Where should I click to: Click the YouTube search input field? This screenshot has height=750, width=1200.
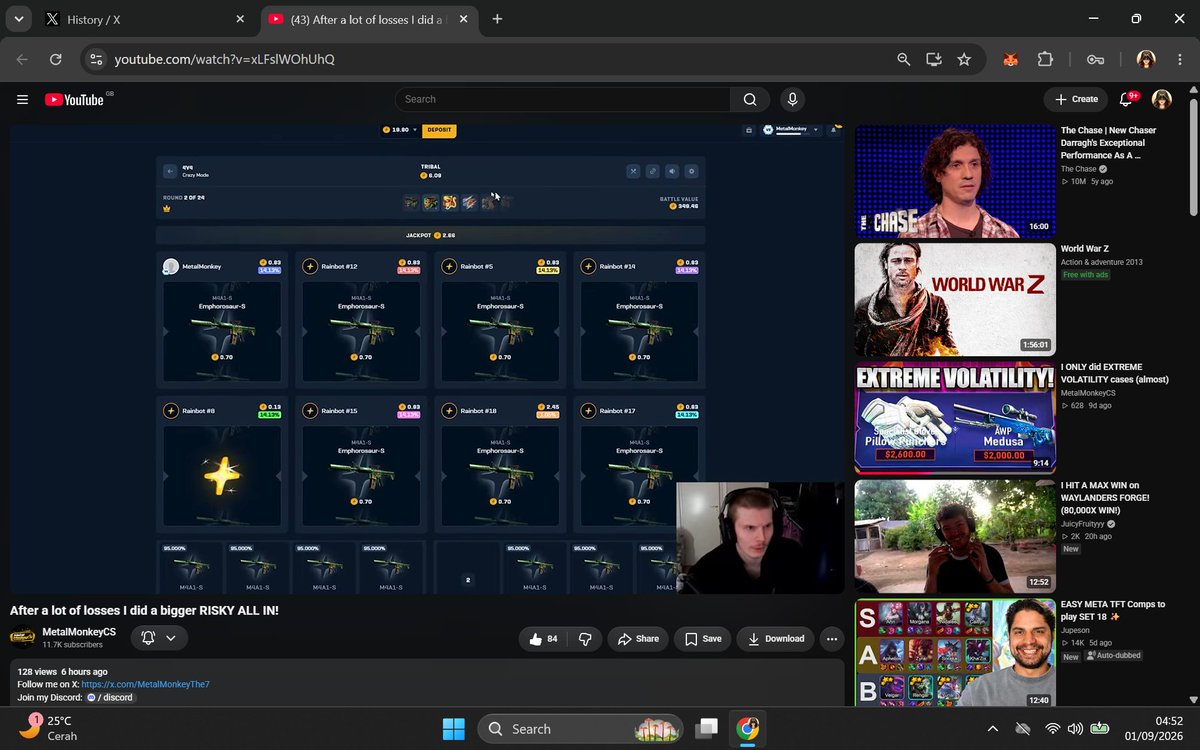563,99
